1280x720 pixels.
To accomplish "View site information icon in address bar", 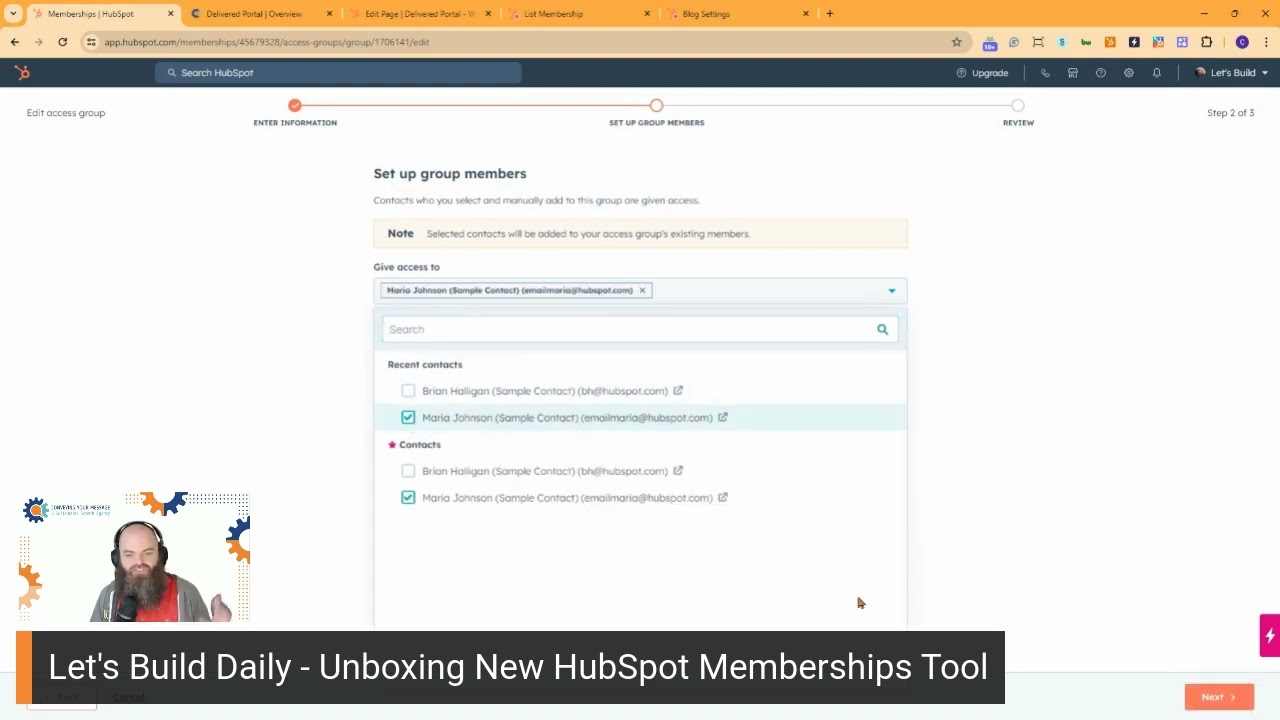I will pos(91,42).
